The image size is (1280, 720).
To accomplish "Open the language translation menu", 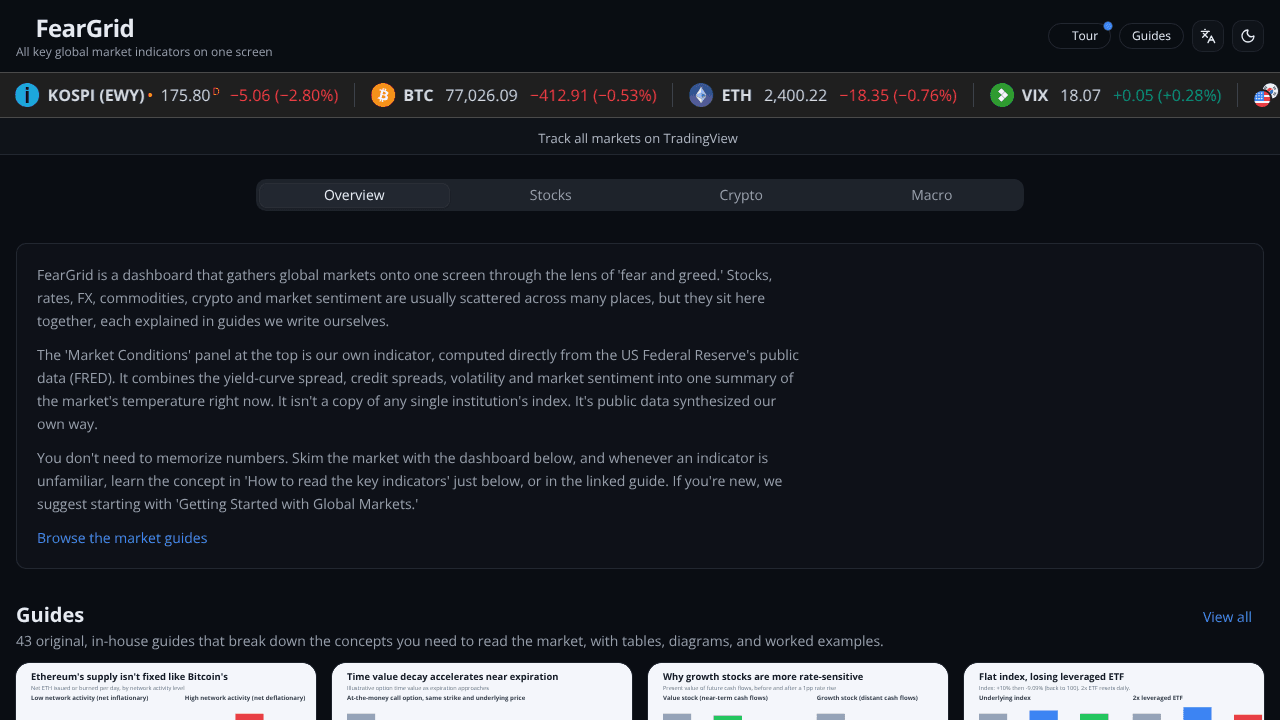I will [x=1208, y=36].
